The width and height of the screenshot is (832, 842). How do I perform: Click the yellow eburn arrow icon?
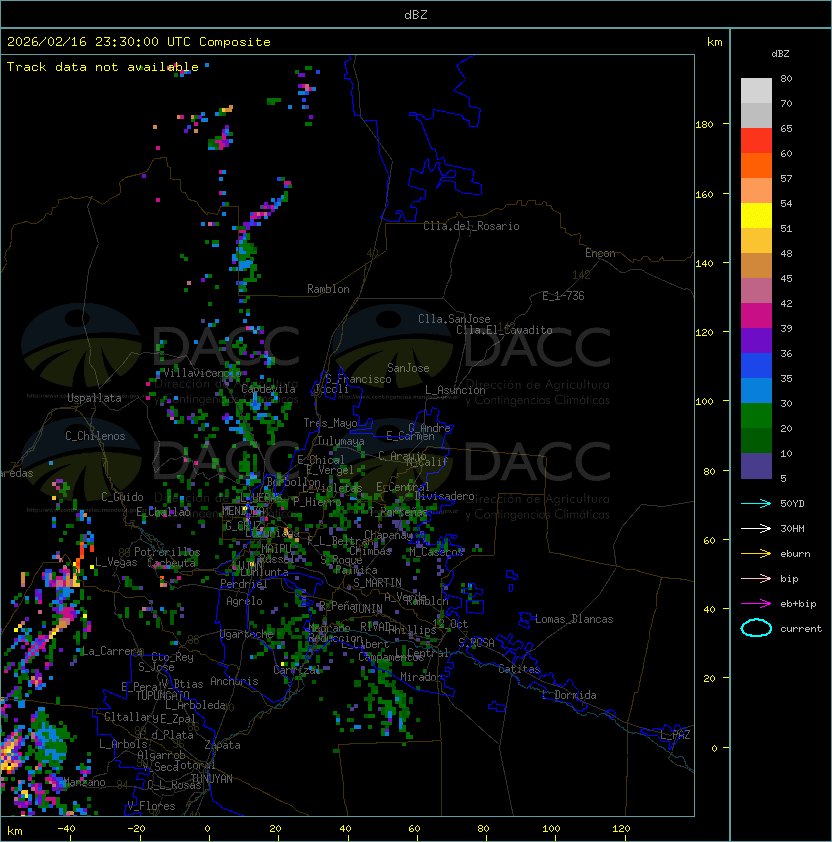pyautogui.click(x=756, y=553)
